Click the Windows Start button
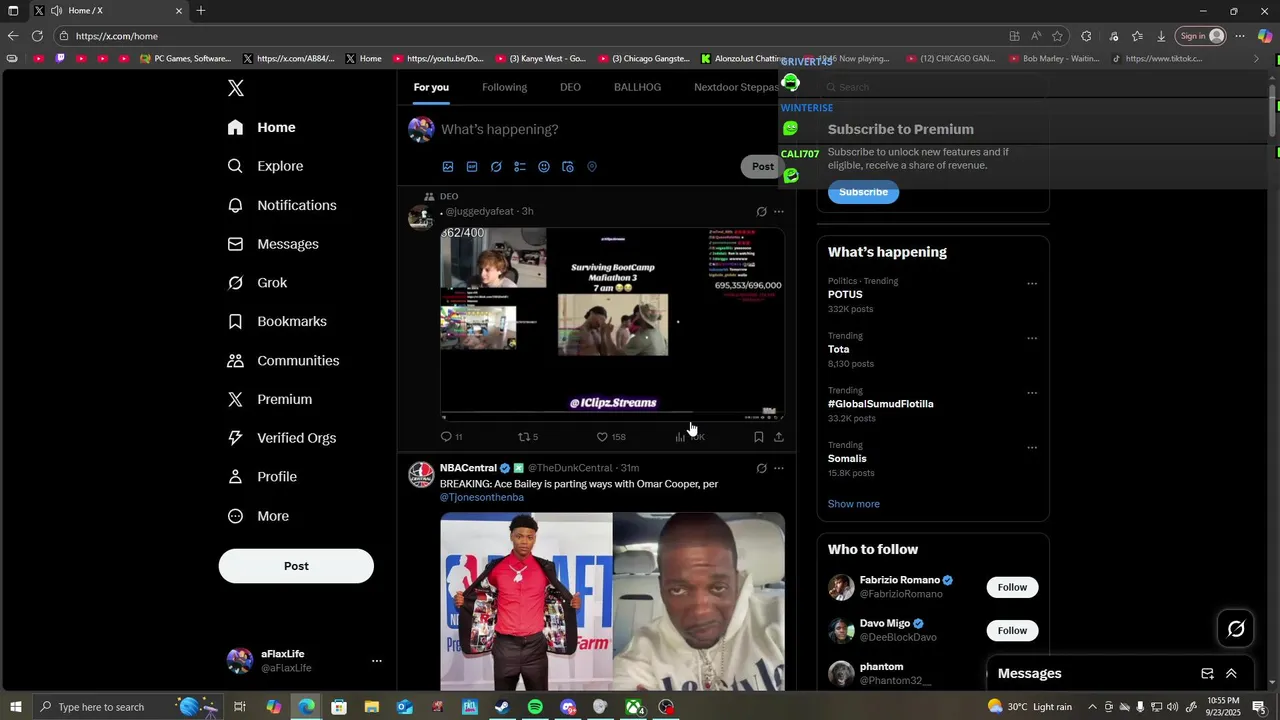The width and height of the screenshot is (1280, 720). click(x=15, y=707)
